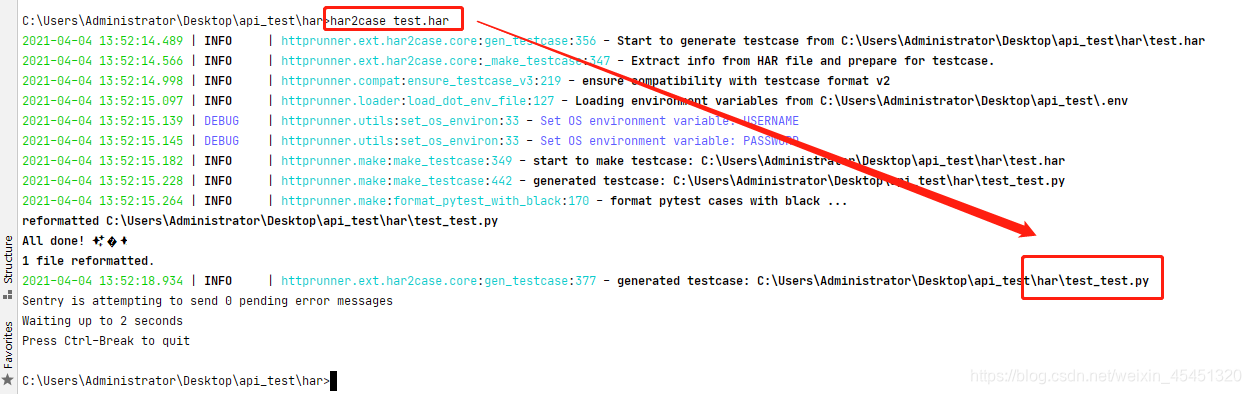The image size is (1251, 394).
Task: Click the 'reformatted C:\Users\Administrator...' line
Action: pos(260,221)
